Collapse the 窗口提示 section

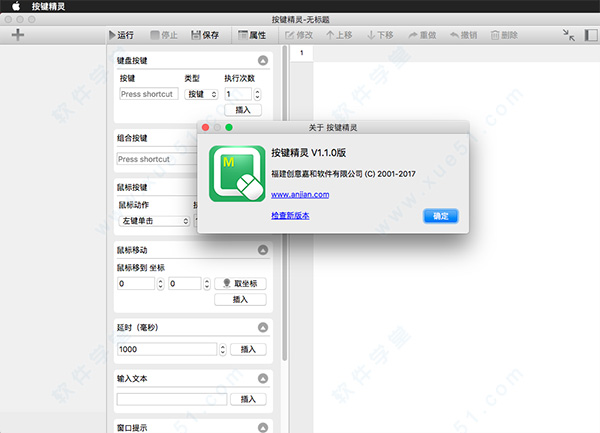click(x=263, y=428)
